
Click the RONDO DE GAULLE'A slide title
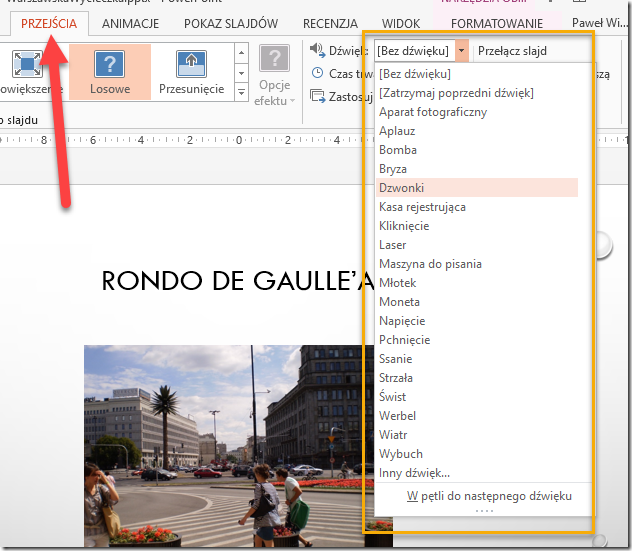(x=239, y=281)
